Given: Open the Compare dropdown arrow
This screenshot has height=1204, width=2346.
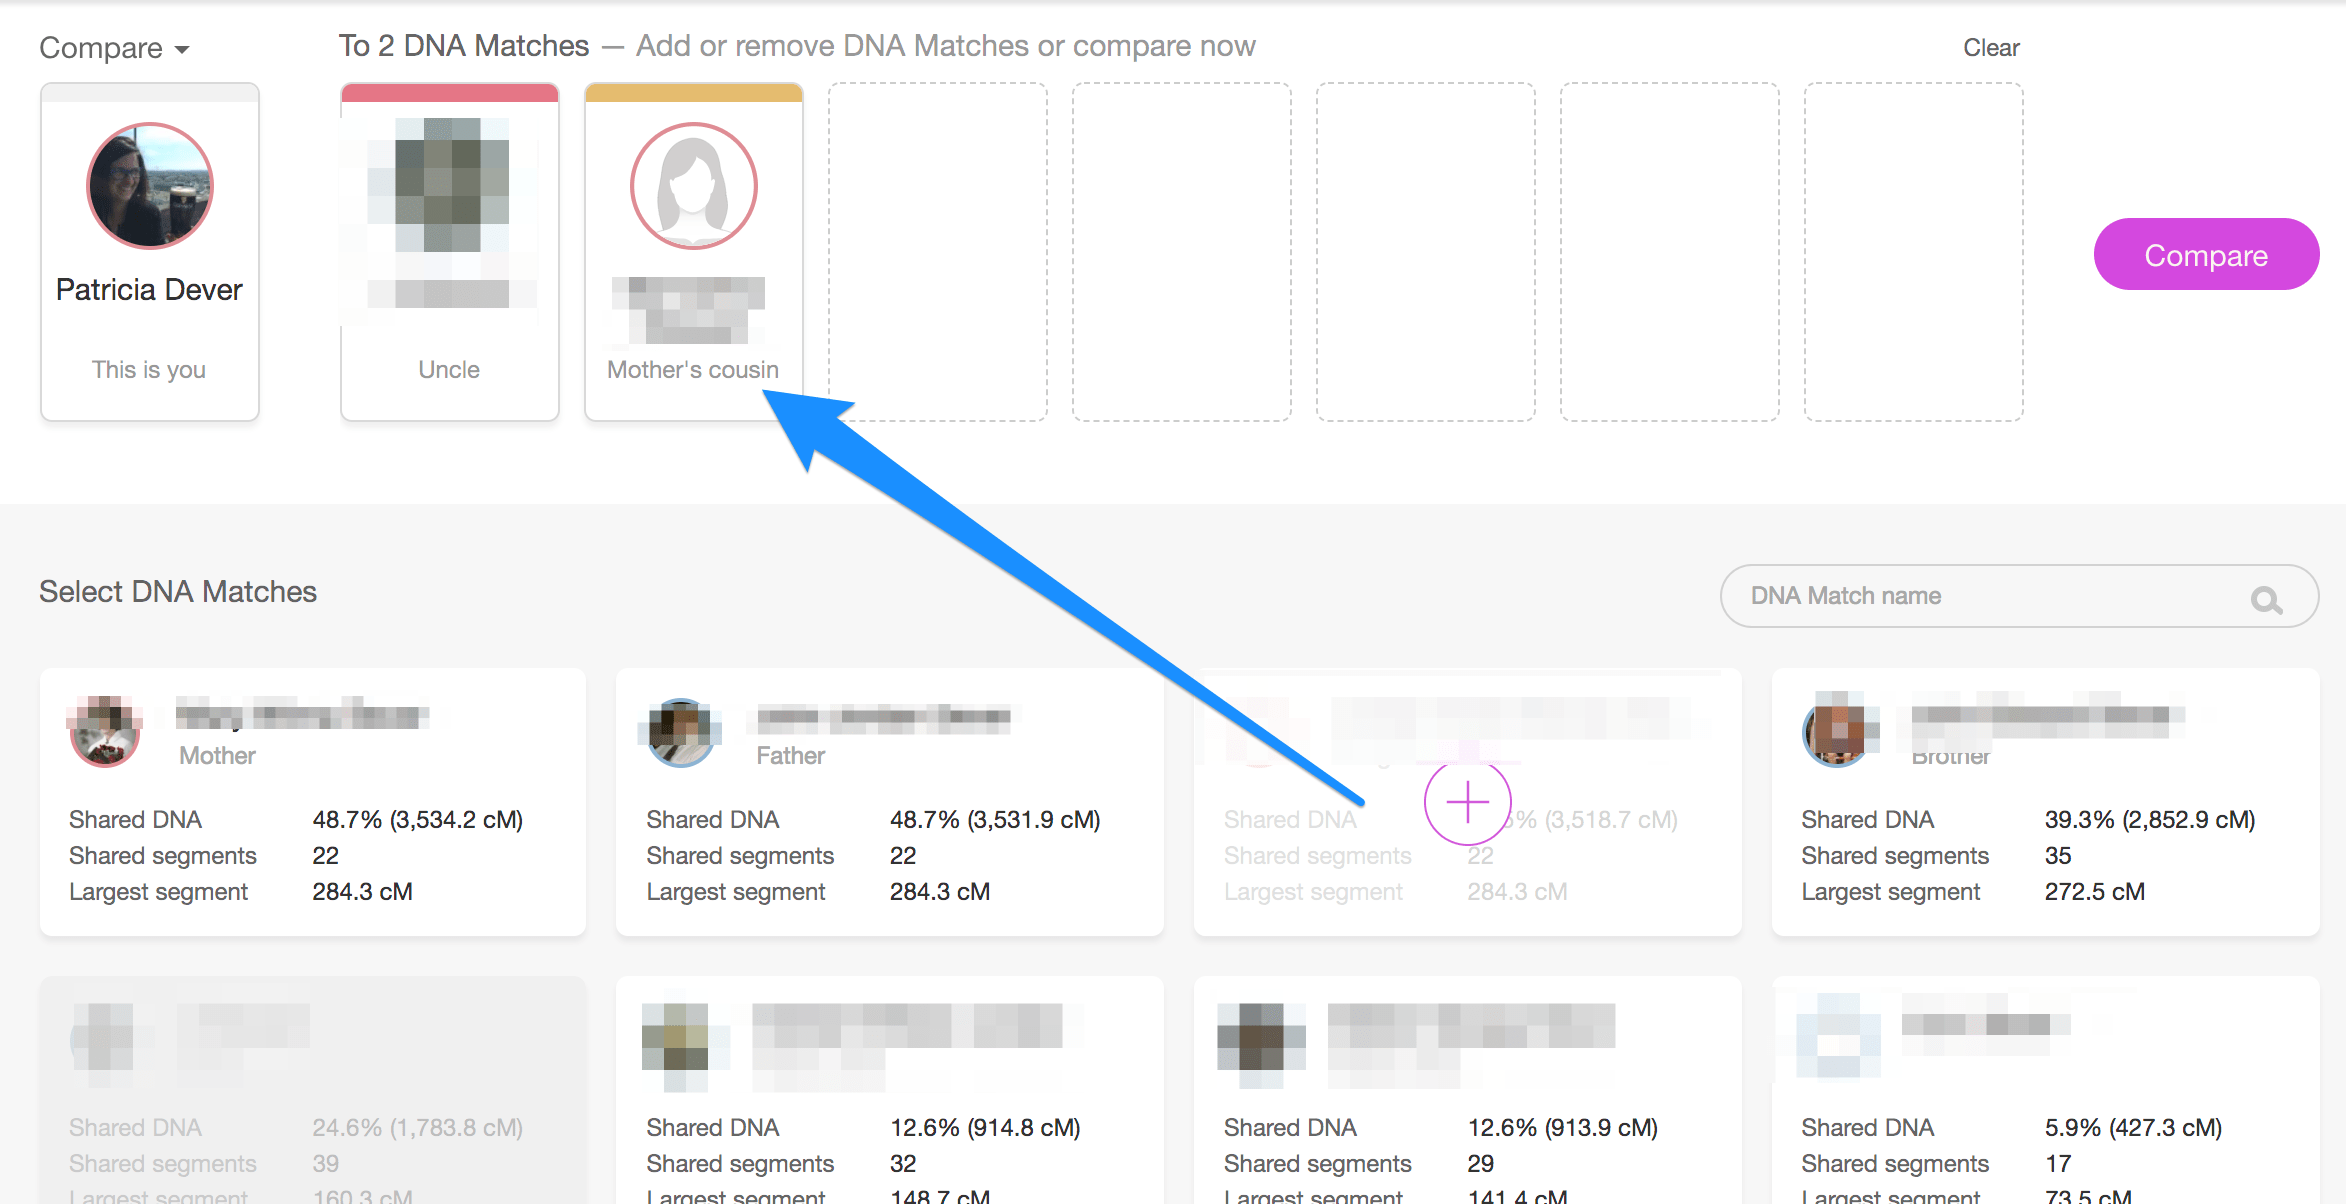Looking at the screenshot, I should click(182, 49).
